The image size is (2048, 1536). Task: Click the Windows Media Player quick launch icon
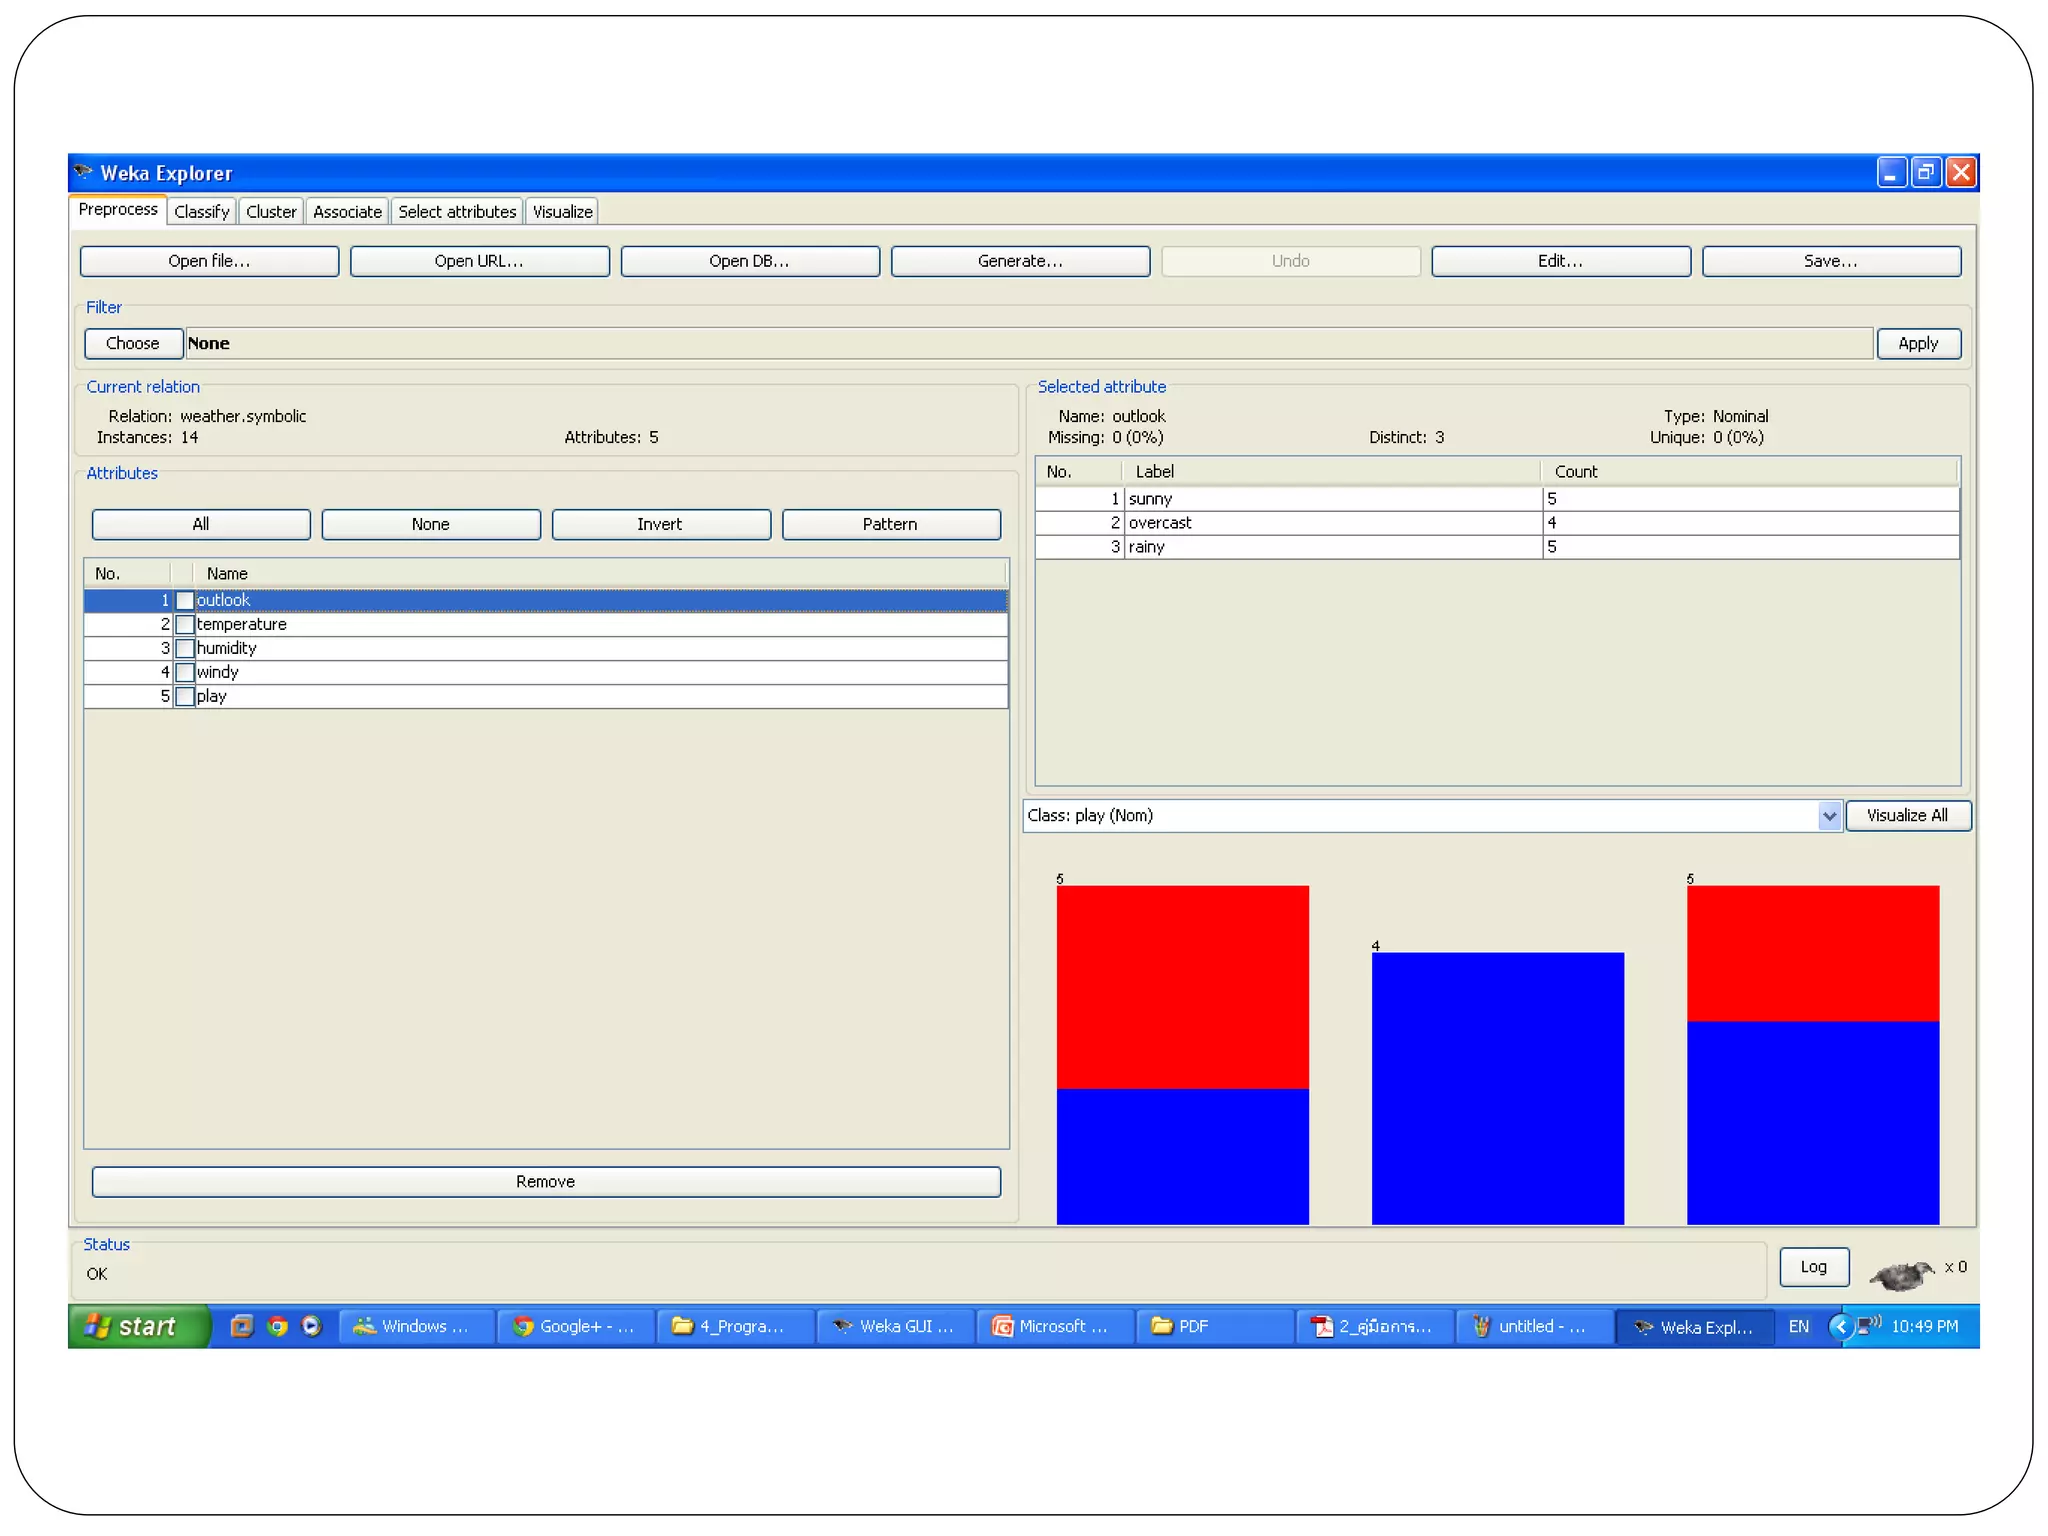[x=312, y=1326]
